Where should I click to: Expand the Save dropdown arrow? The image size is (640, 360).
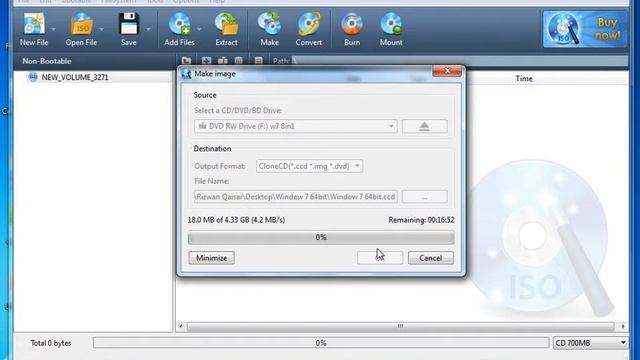(148, 29)
